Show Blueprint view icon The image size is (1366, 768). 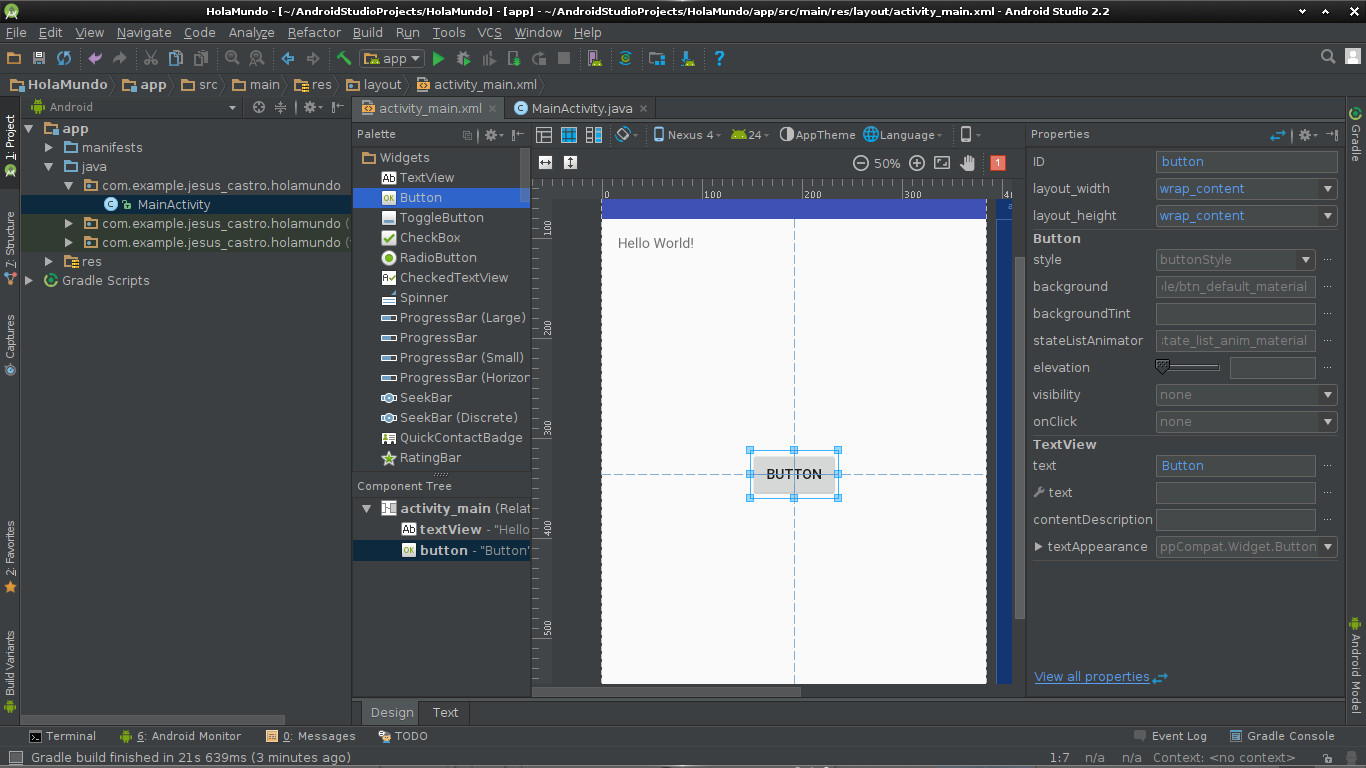(x=569, y=135)
